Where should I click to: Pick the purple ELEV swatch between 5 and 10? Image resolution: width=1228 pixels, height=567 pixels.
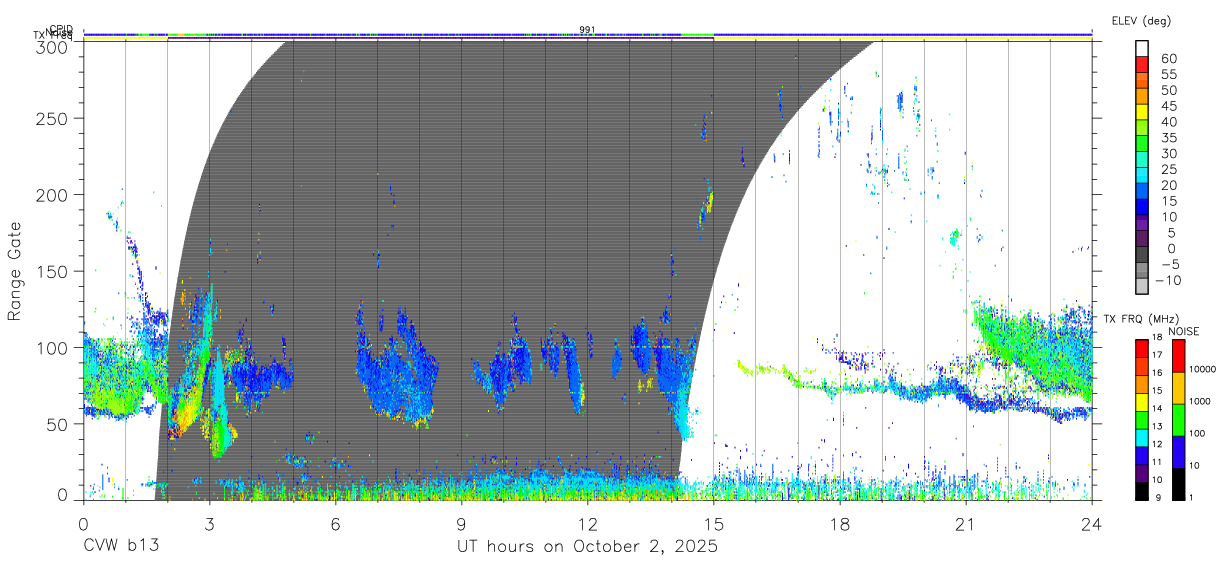click(1142, 224)
